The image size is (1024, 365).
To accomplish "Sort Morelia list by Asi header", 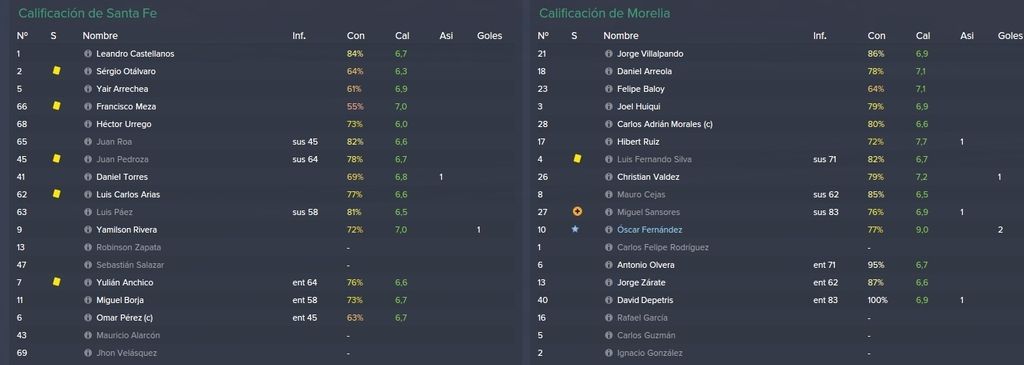I will [967, 36].
